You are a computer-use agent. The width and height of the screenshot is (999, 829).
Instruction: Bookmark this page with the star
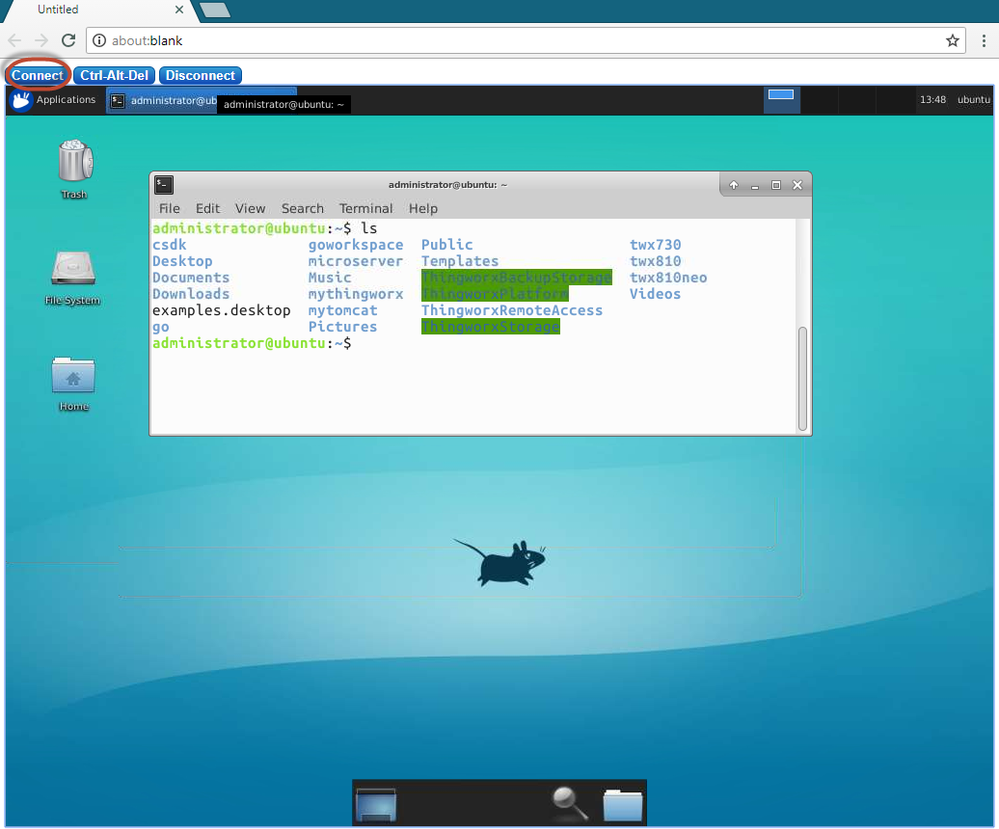pos(952,41)
